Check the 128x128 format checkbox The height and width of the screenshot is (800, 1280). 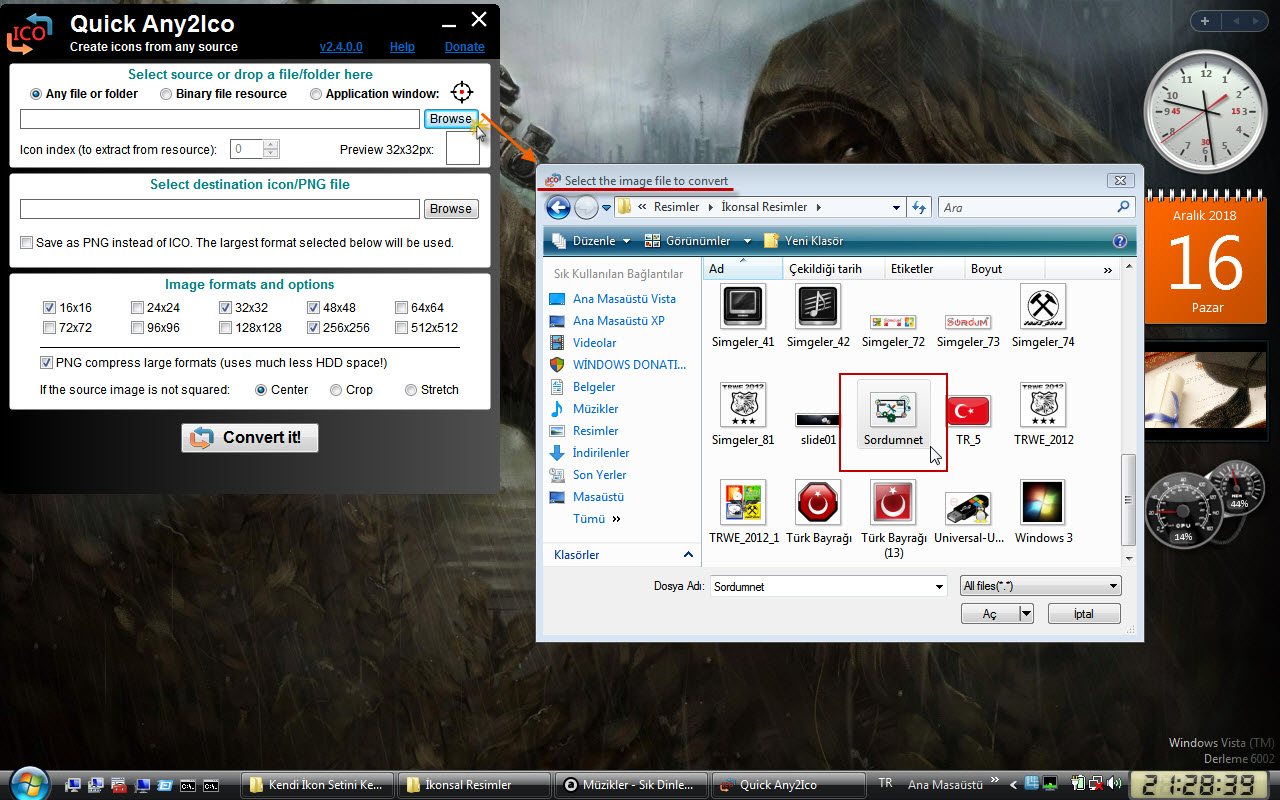[x=225, y=328]
